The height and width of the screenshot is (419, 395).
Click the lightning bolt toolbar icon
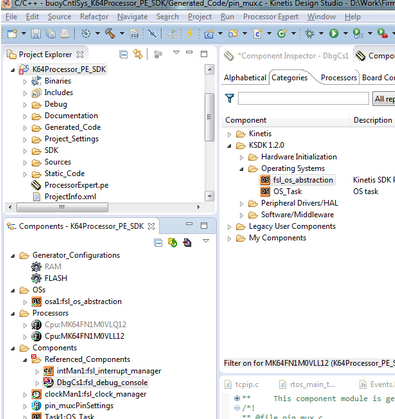[x=190, y=33]
